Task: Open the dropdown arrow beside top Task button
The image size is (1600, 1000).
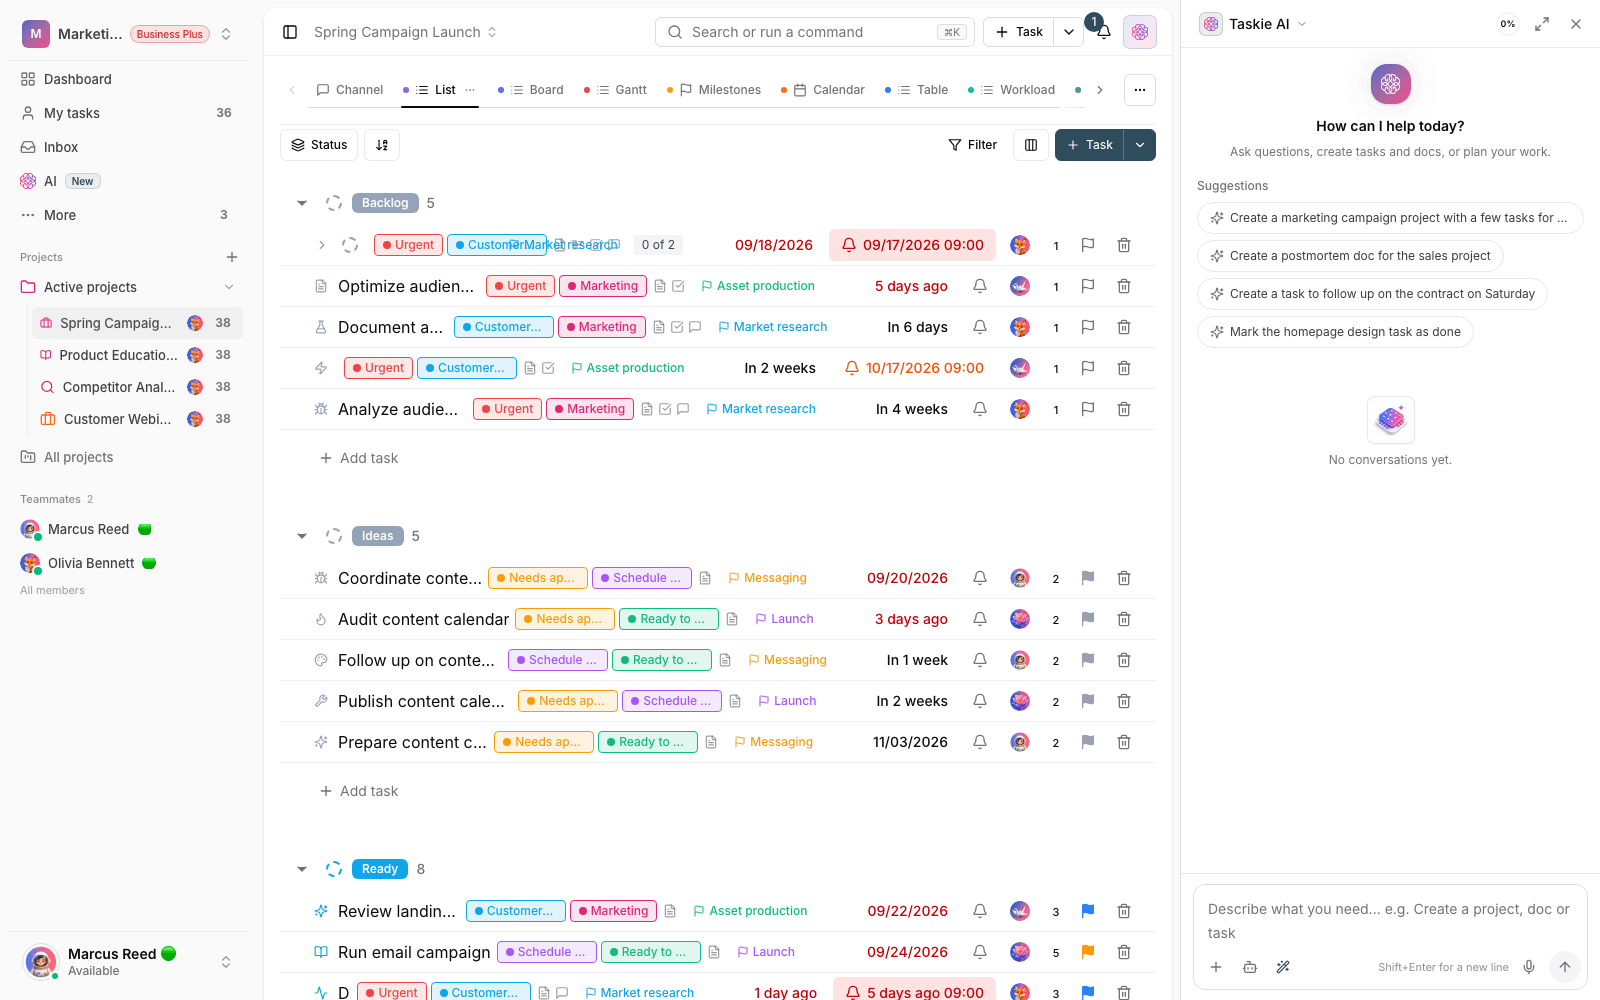Action: pyautogui.click(x=1069, y=32)
